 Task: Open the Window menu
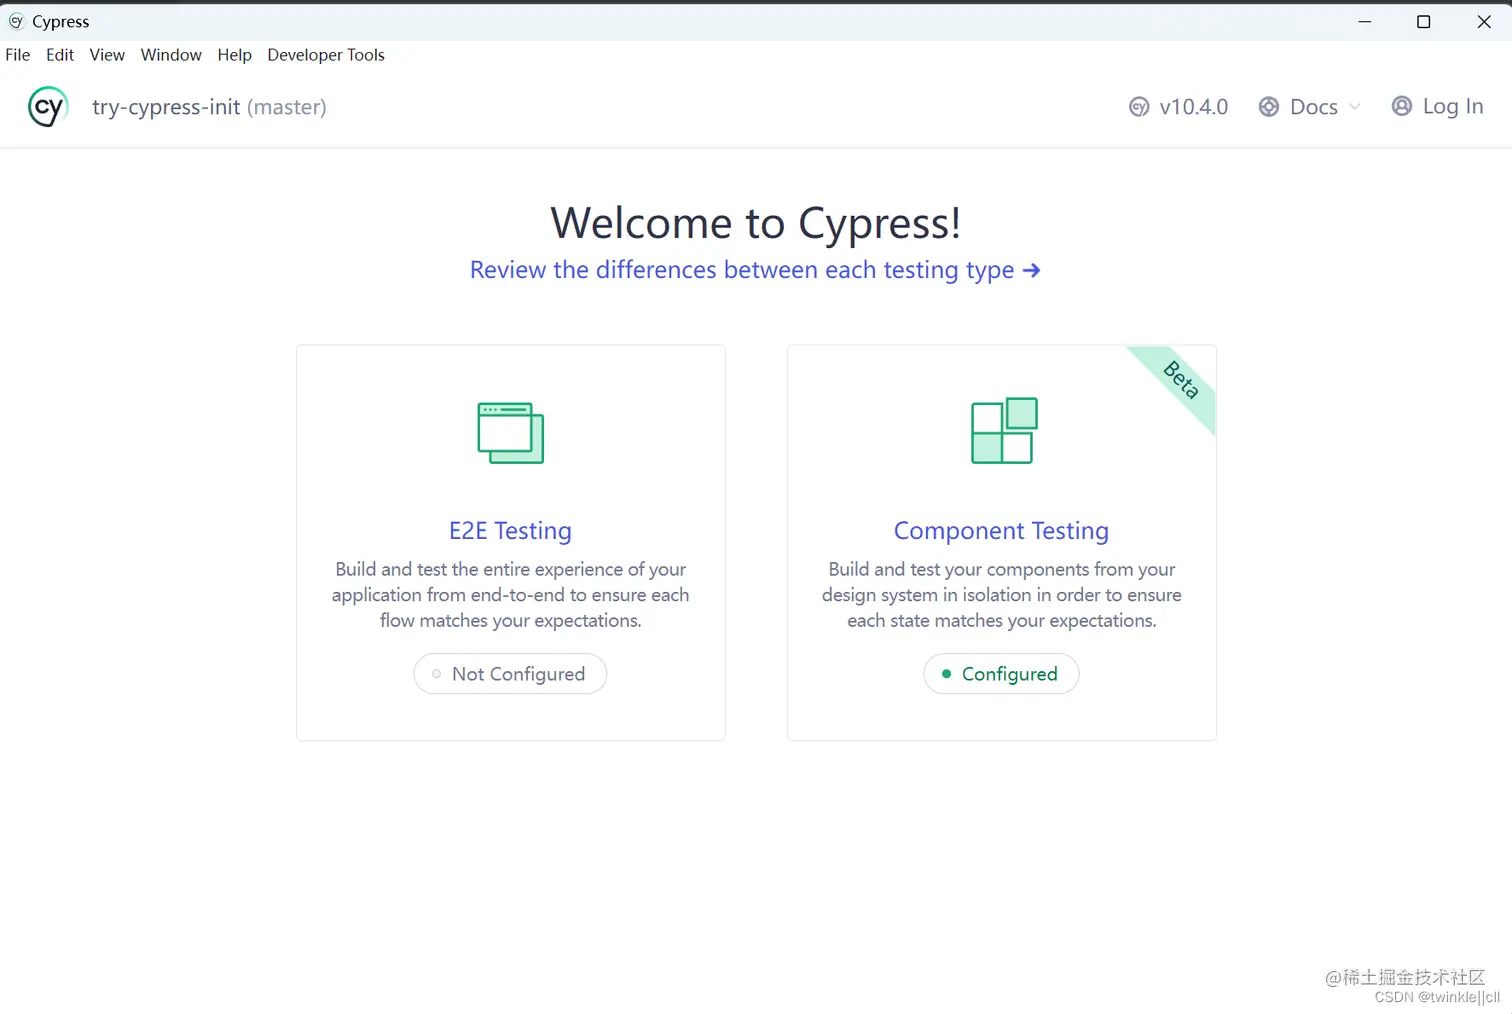171,55
